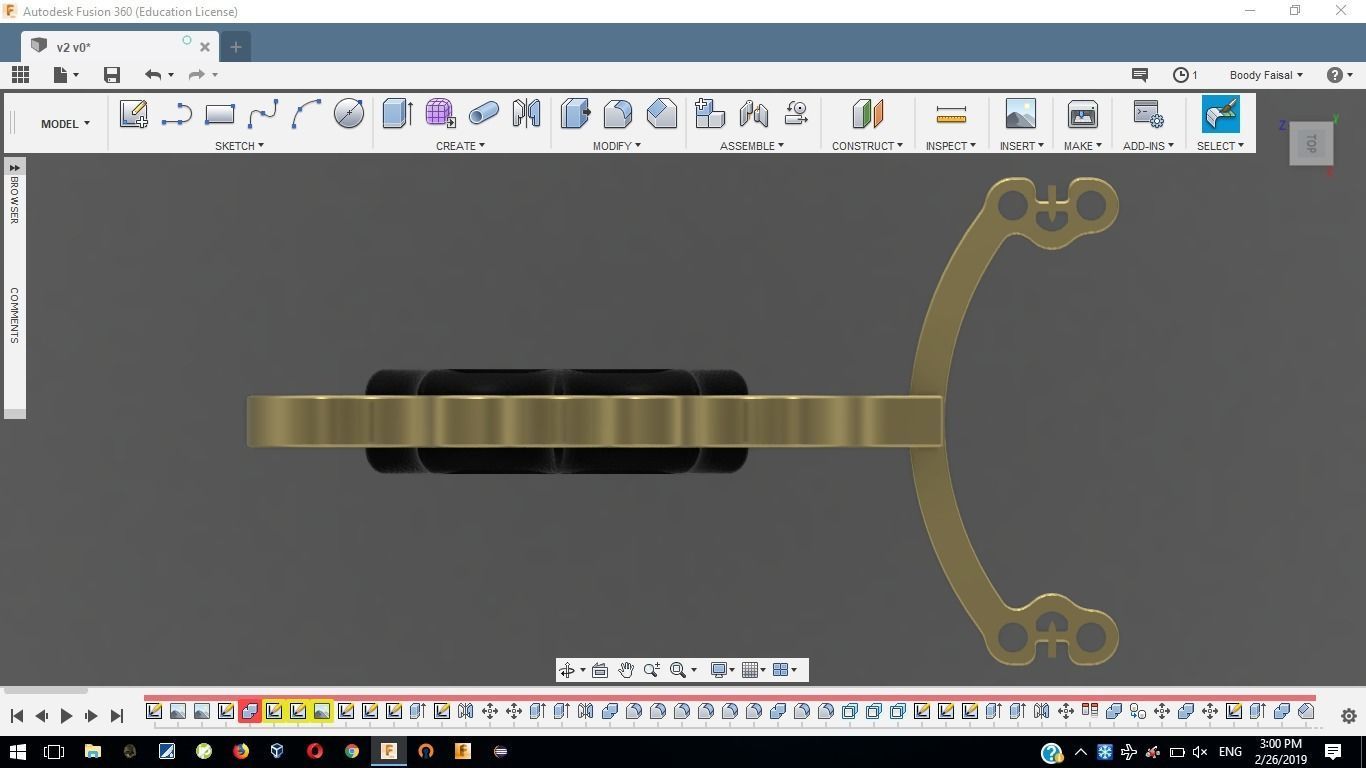Click the Insert image icon
Screen dimensions: 1366x768
pos(1020,113)
